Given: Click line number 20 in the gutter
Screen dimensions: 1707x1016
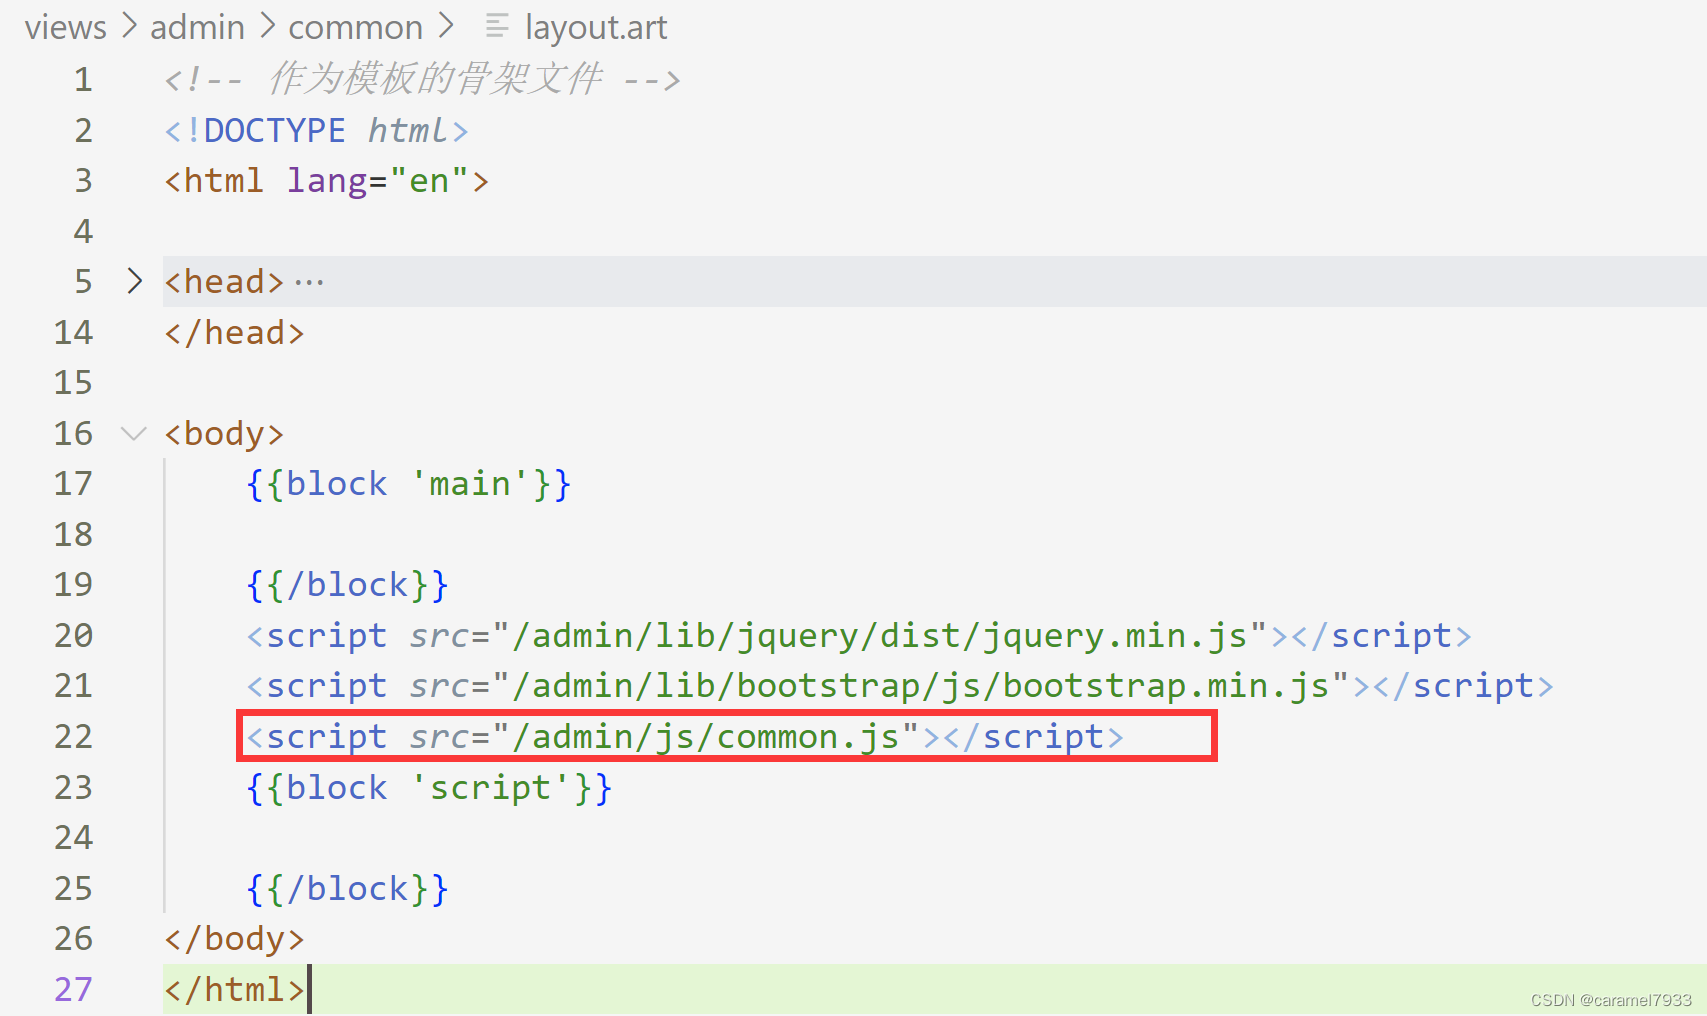Looking at the screenshot, I should tap(74, 636).
